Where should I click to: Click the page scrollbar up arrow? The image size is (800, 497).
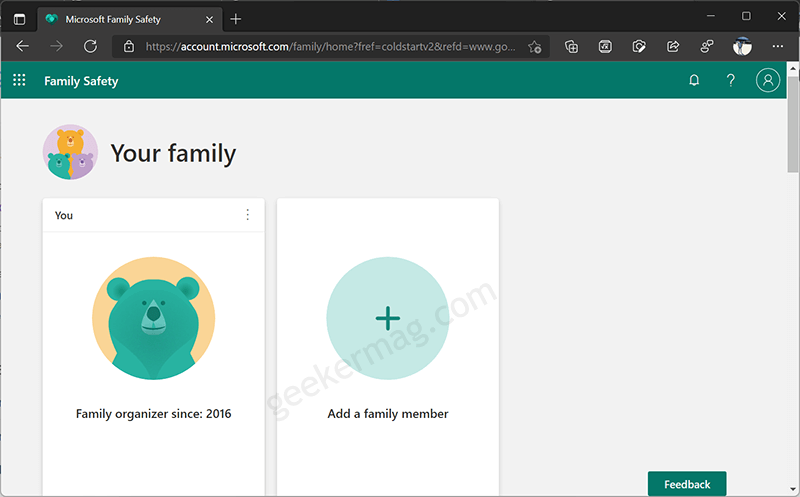coord(793,68)
